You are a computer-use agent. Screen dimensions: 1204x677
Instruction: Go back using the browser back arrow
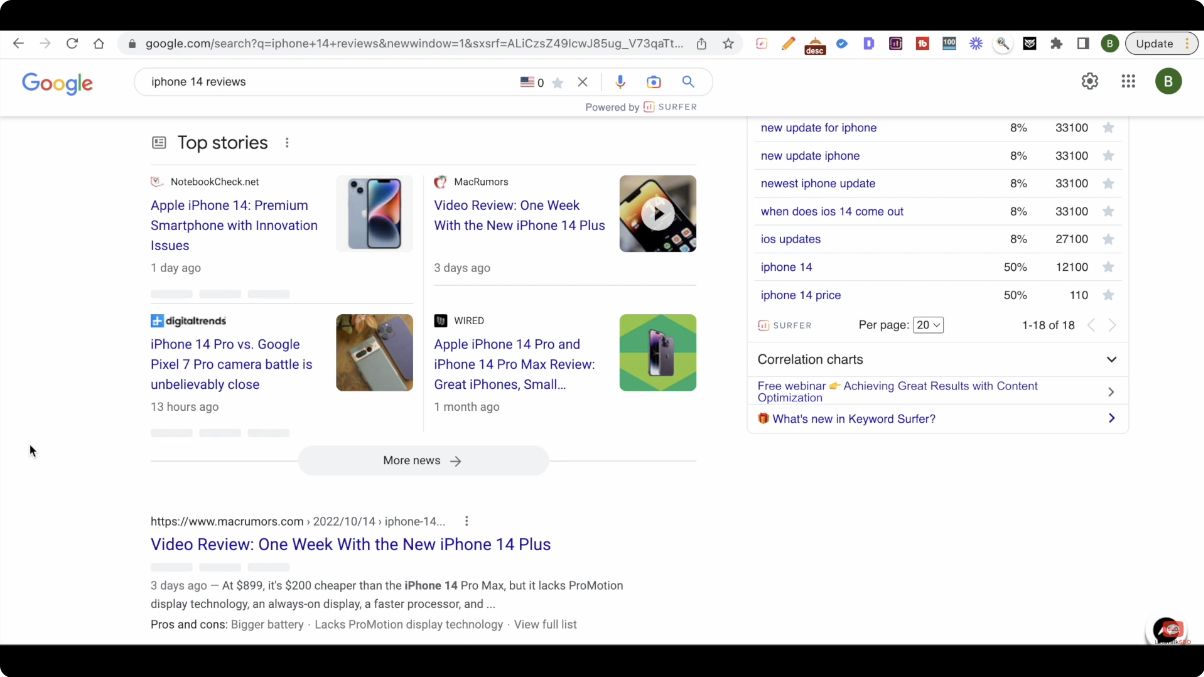coord(18,44)
